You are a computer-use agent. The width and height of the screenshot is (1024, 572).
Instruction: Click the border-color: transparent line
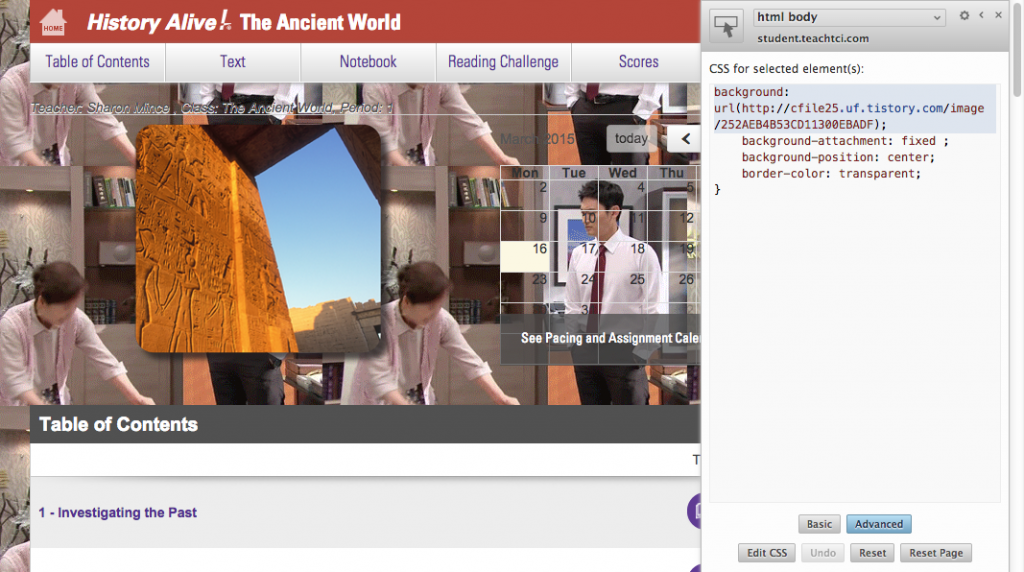click(x=831, y=174)
